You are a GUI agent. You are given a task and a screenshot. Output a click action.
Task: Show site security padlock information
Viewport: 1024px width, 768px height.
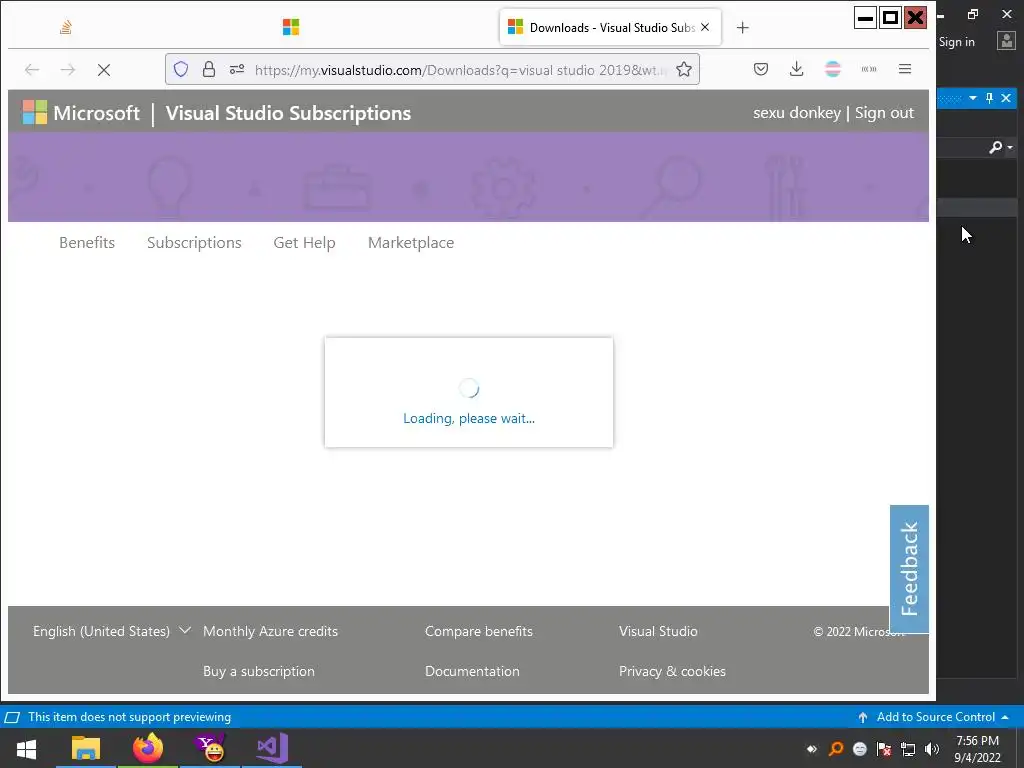pos(208,69)
